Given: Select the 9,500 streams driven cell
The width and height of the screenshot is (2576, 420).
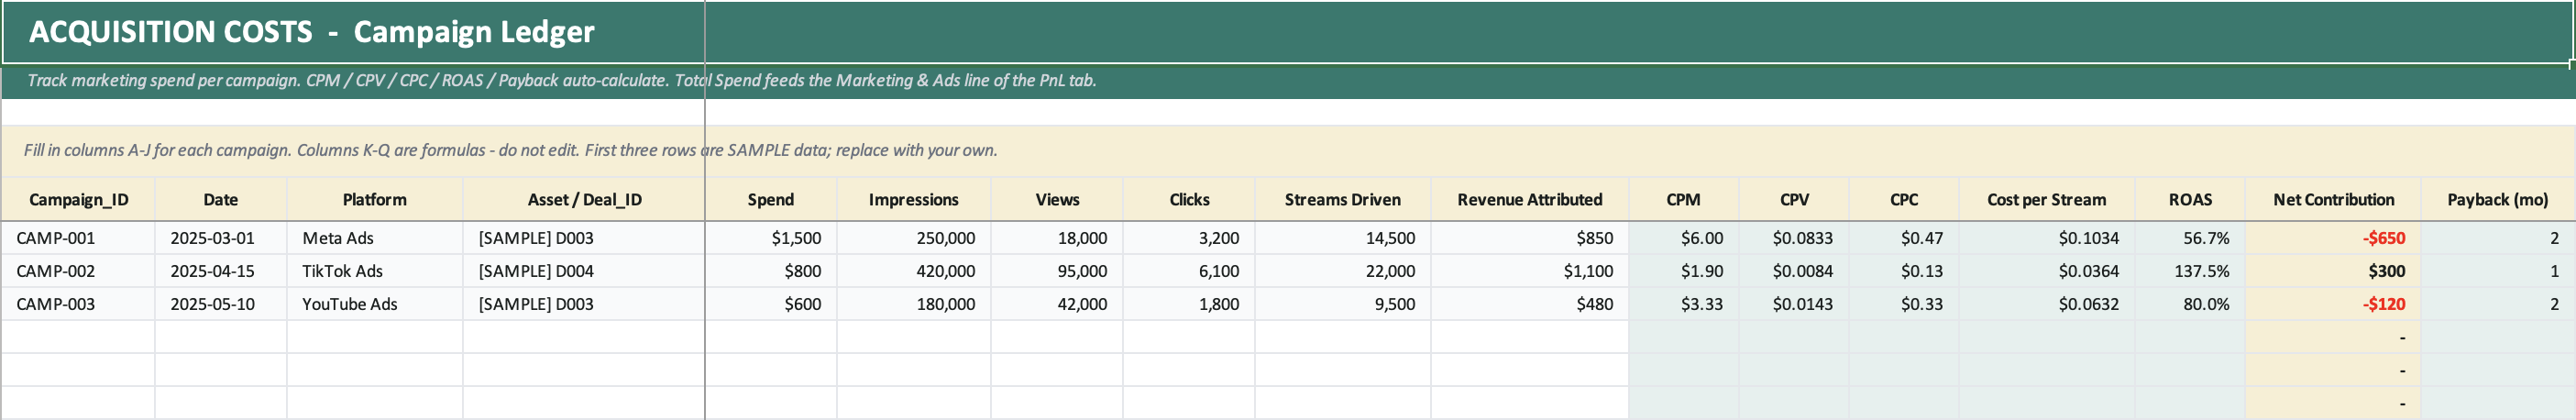Looking at the screenshot, I should point(1343,304).
